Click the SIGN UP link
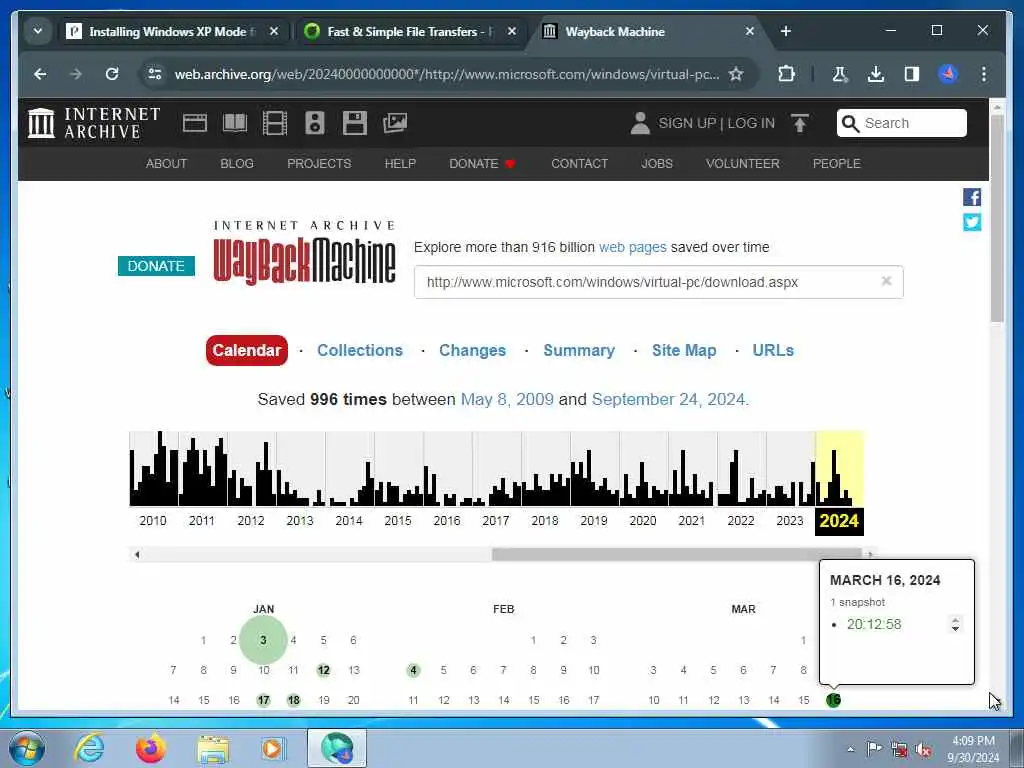1024x768 pixels. pyautogui.click(x=687, y=123)
